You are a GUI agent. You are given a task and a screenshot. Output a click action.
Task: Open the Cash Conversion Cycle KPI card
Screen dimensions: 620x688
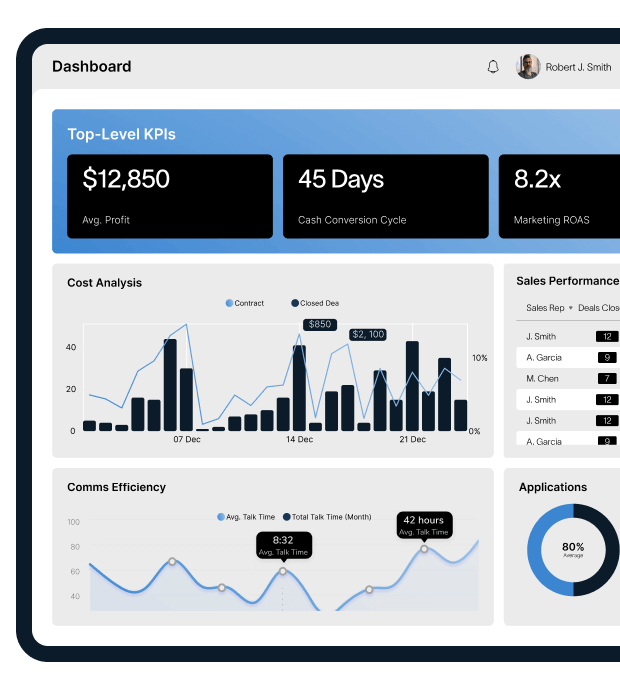[x=386, y=196]
